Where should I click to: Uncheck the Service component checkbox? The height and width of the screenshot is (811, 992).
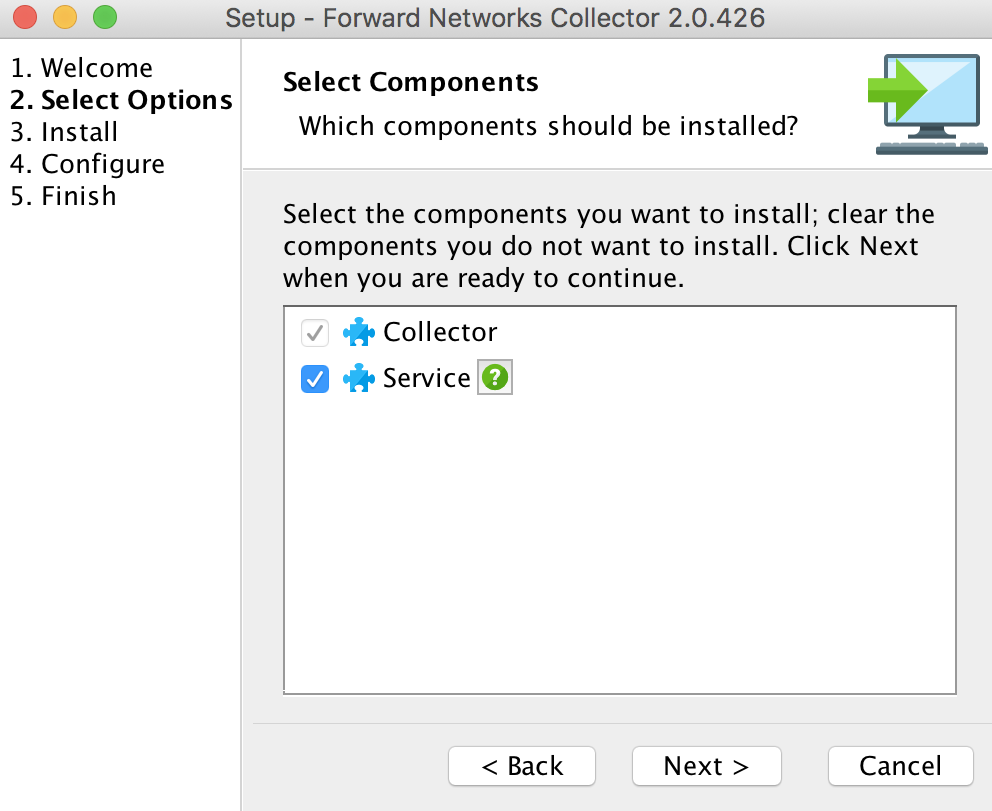314,378
